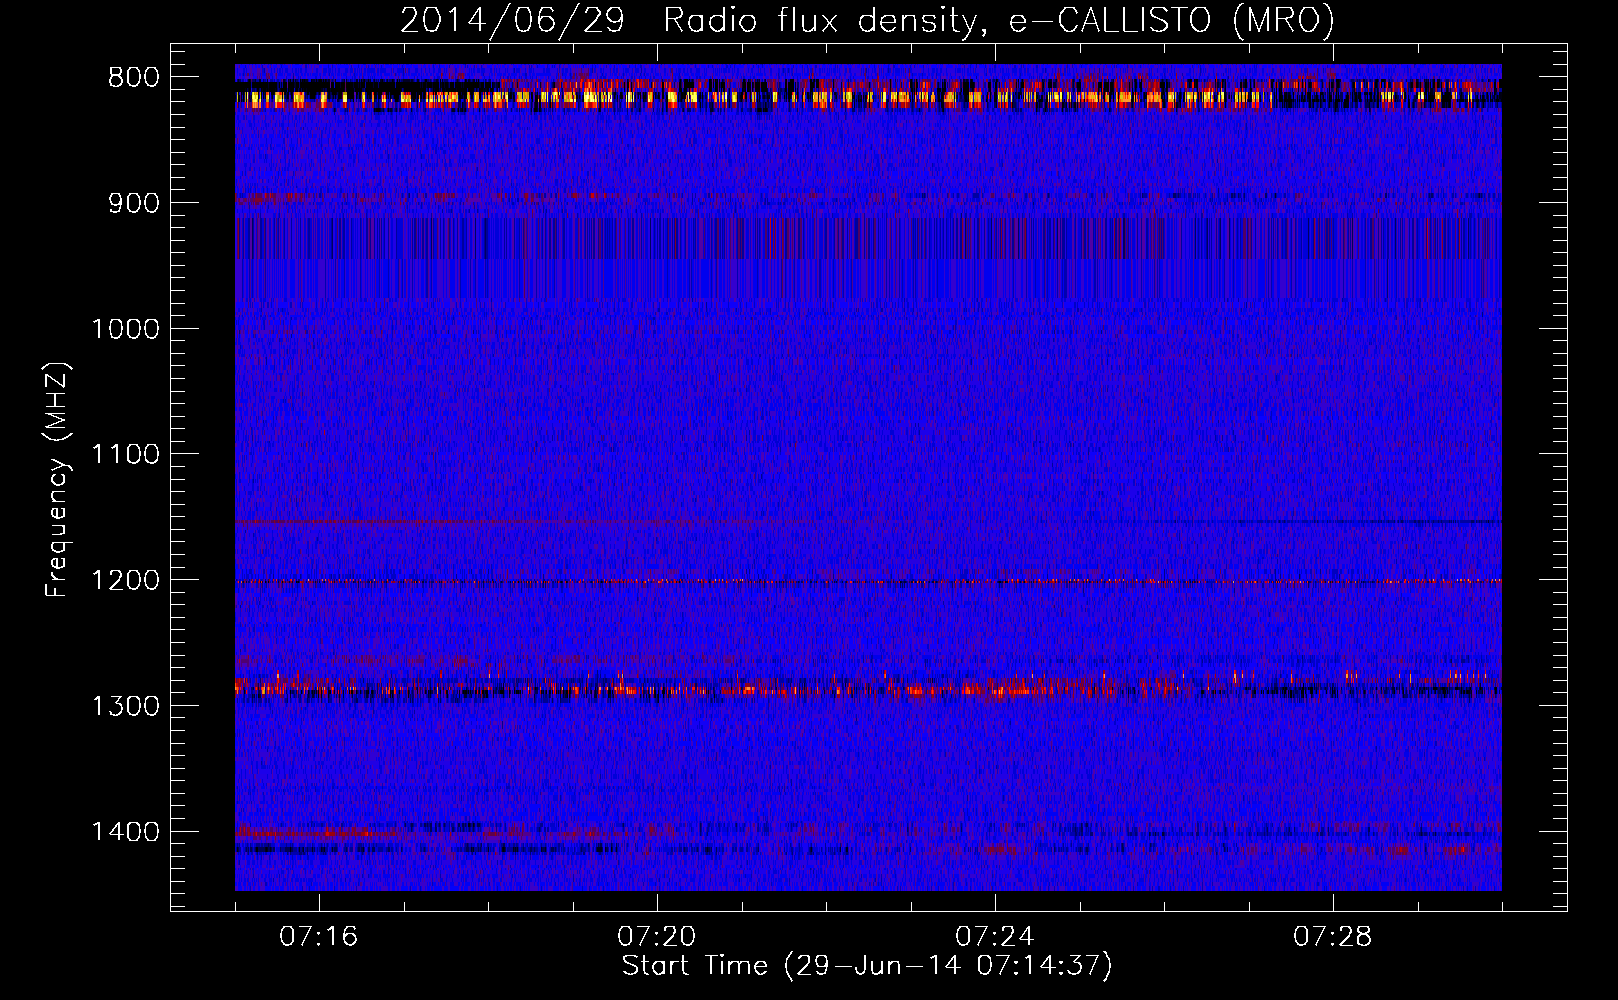1618x1000 pixels.
Task: Click the red emission band near 1285 MHz
Action: point(868,687)
